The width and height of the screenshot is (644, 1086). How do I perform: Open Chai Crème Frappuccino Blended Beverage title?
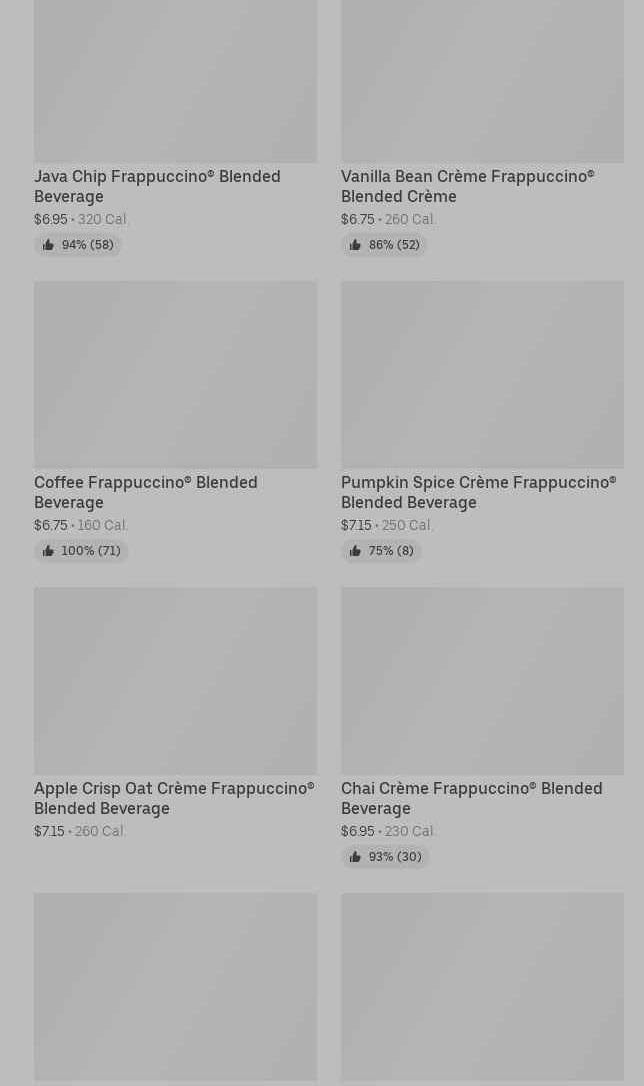[x=471, y=798]
